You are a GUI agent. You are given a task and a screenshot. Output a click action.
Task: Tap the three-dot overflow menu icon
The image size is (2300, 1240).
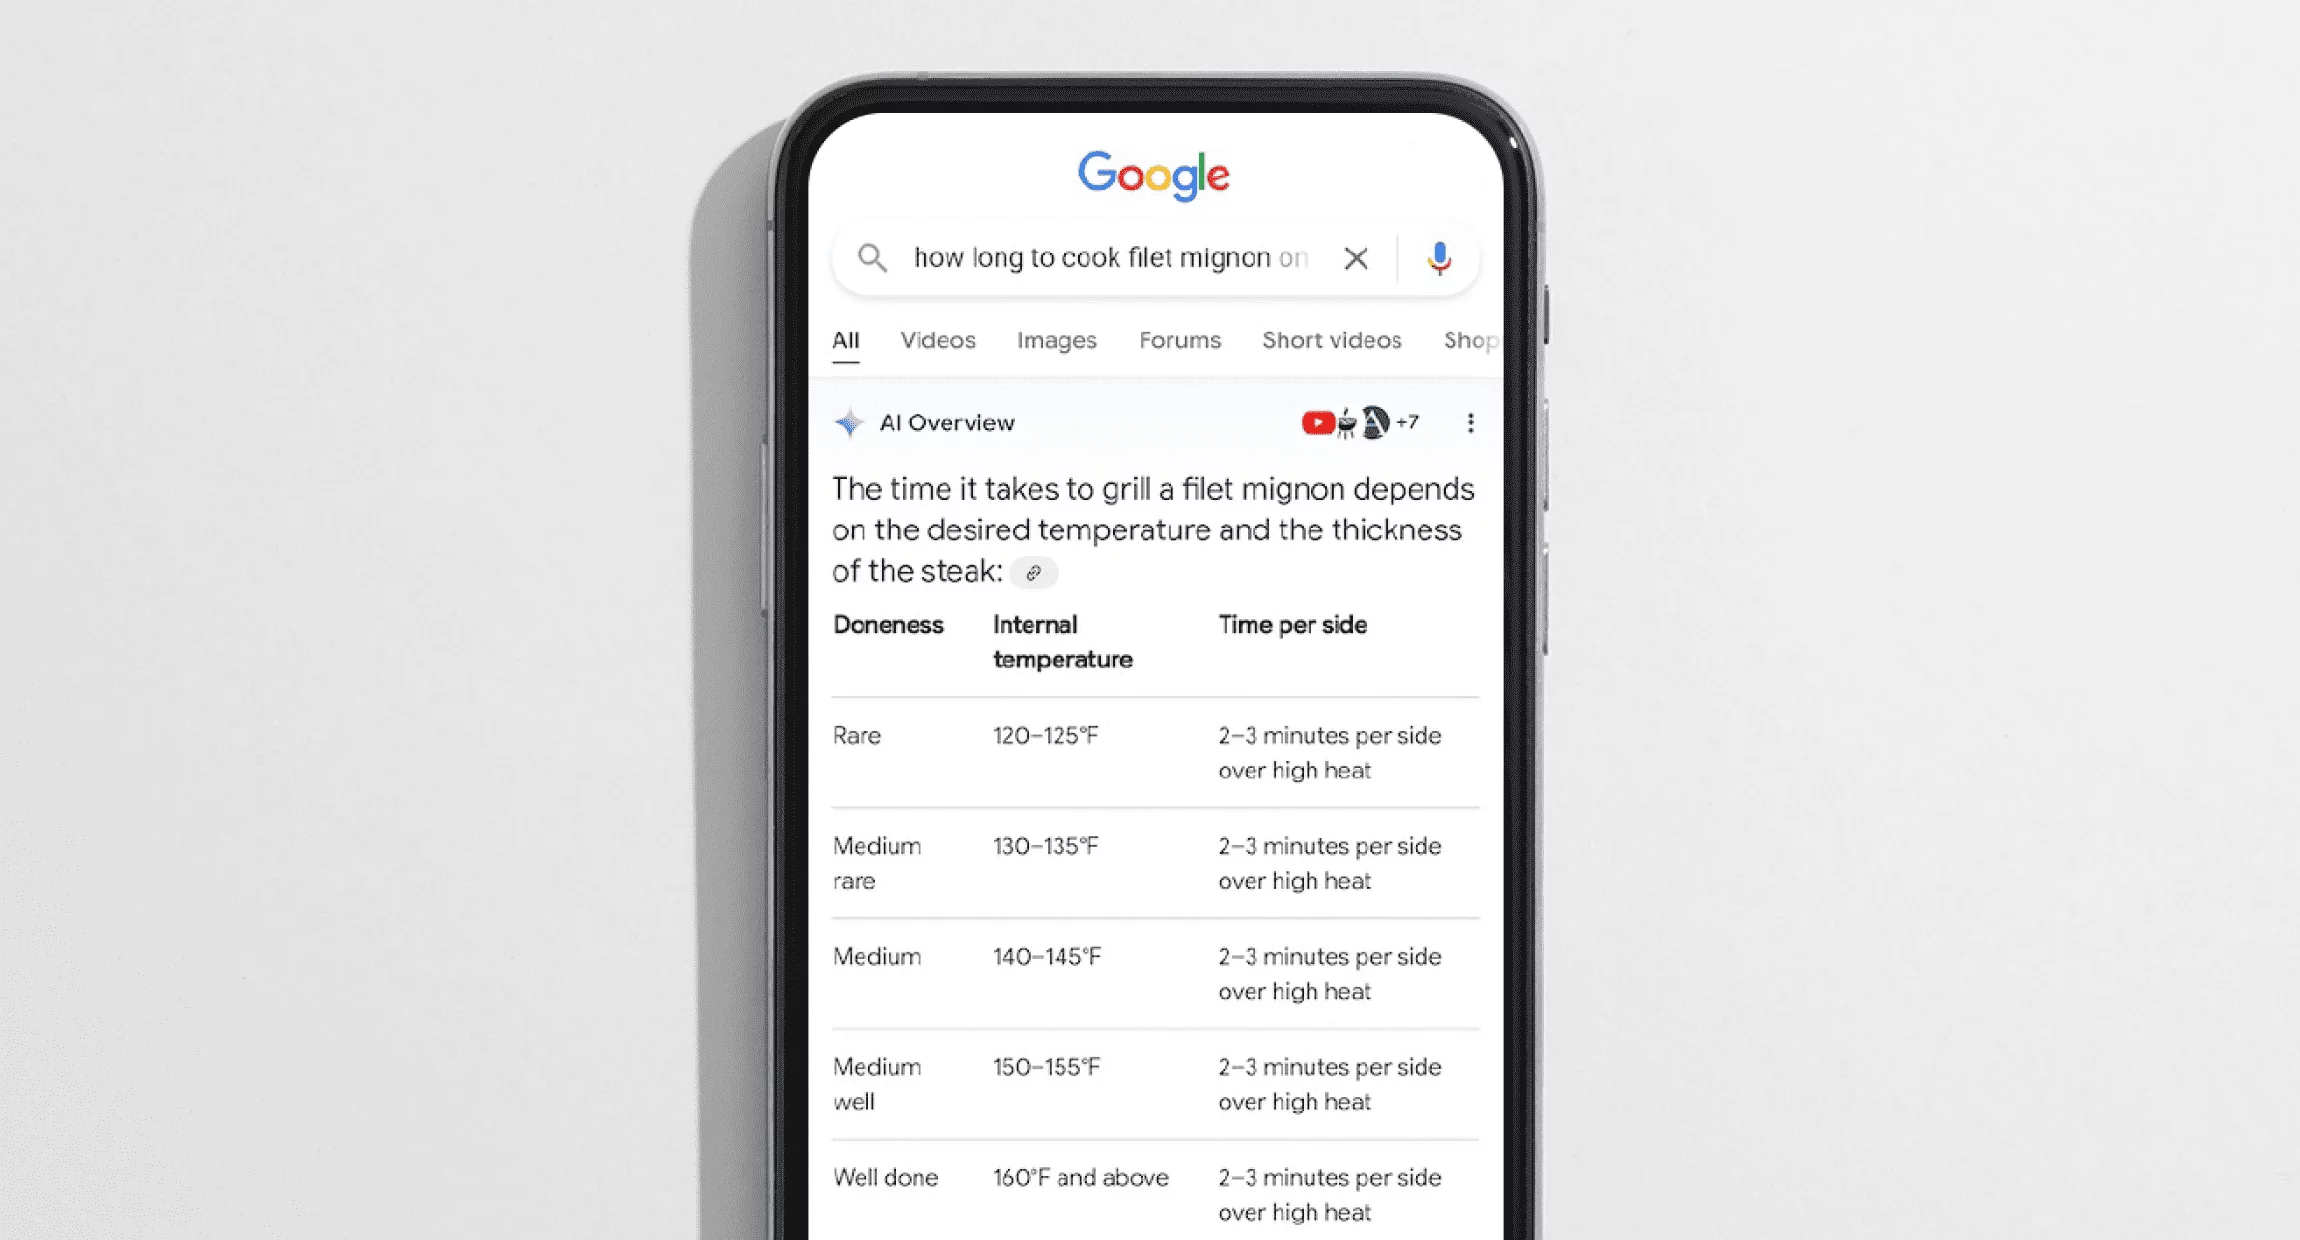point(1467,425)
